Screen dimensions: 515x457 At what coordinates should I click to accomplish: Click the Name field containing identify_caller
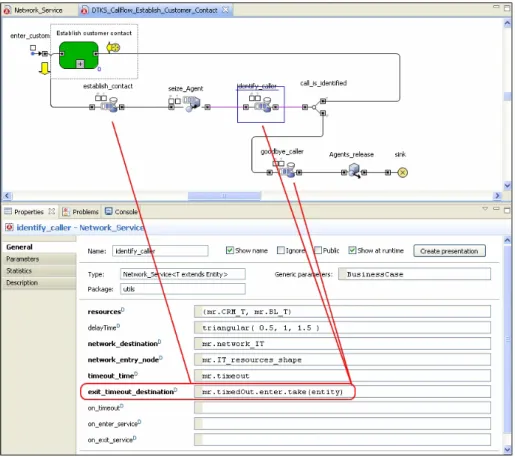point(160,251)
